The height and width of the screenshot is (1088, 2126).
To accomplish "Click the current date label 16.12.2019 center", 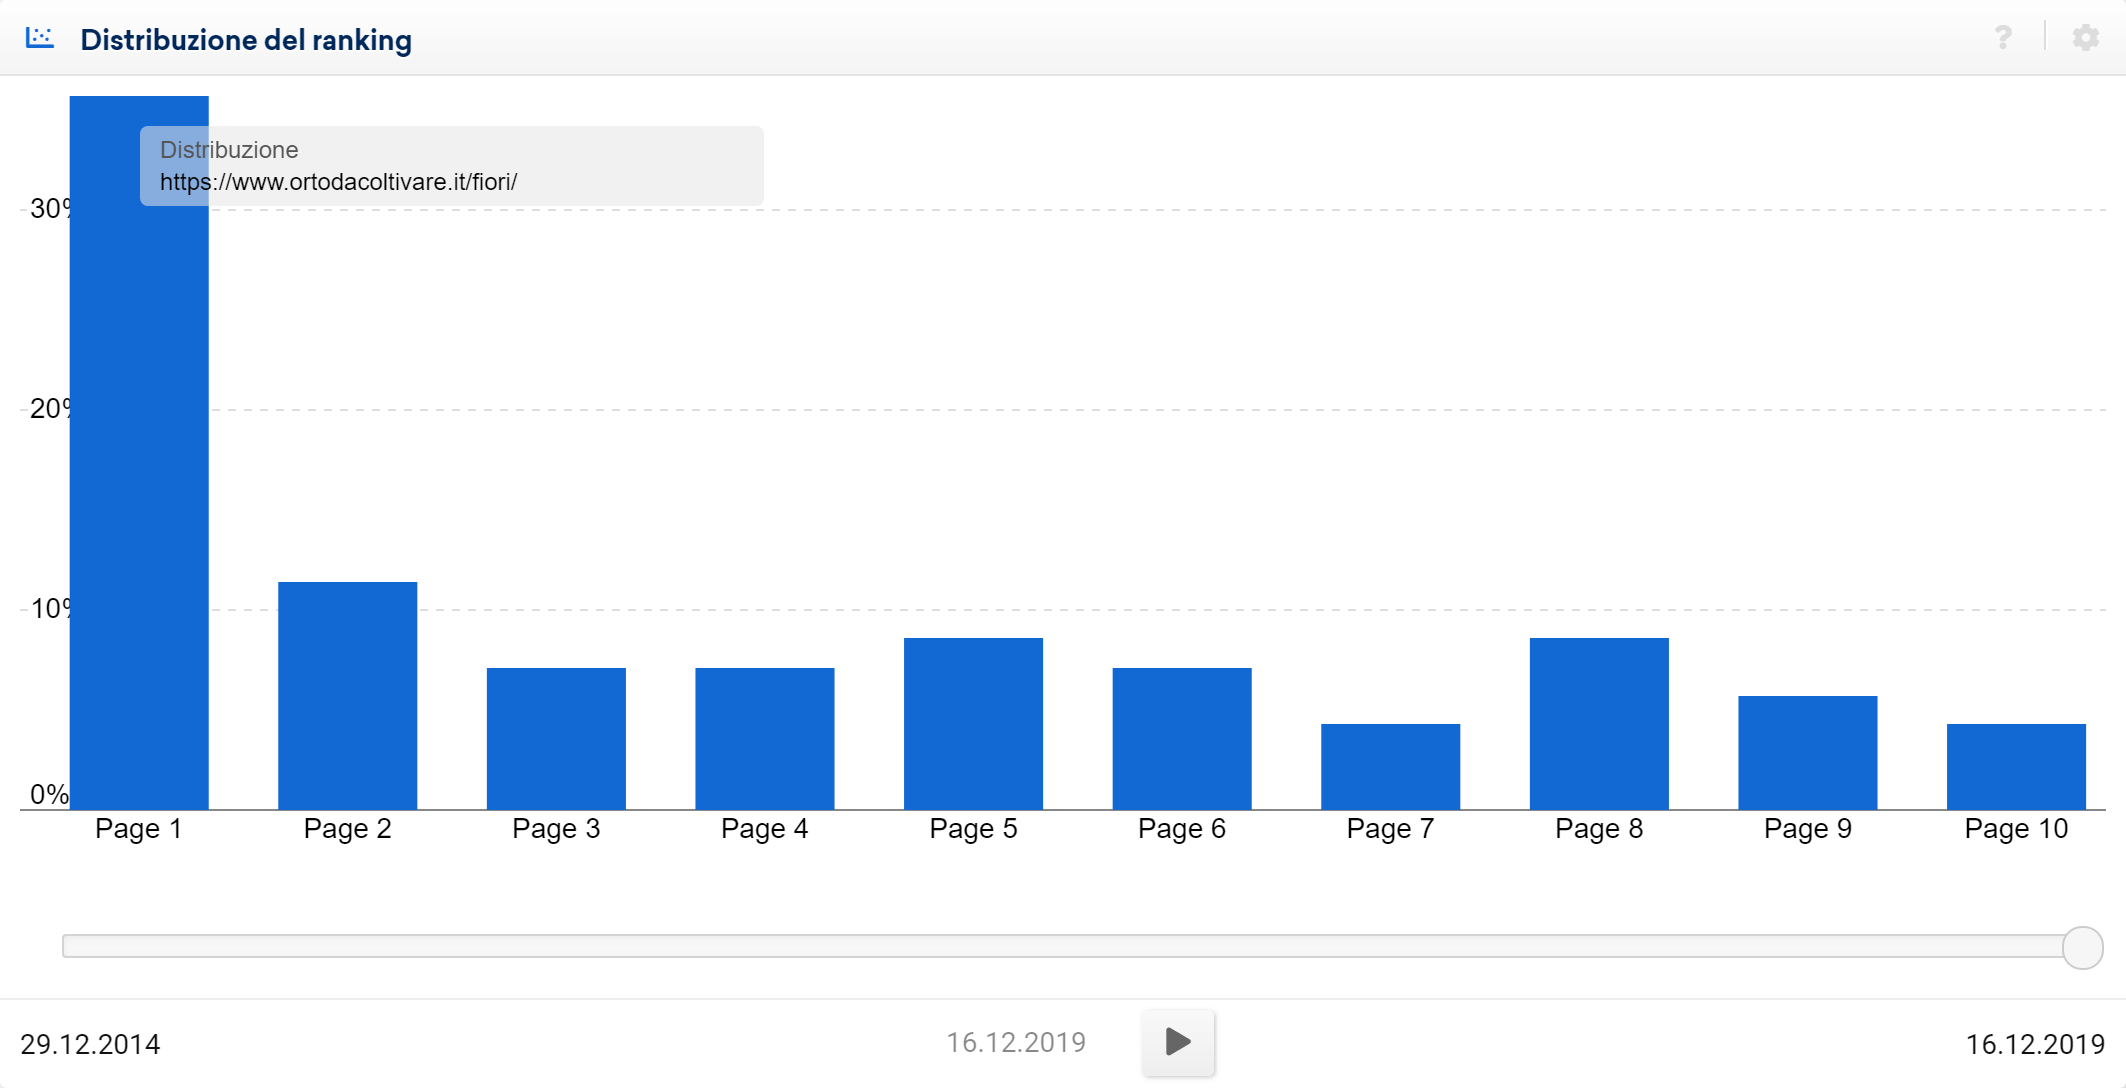I will click(x=1015, y=1043).
